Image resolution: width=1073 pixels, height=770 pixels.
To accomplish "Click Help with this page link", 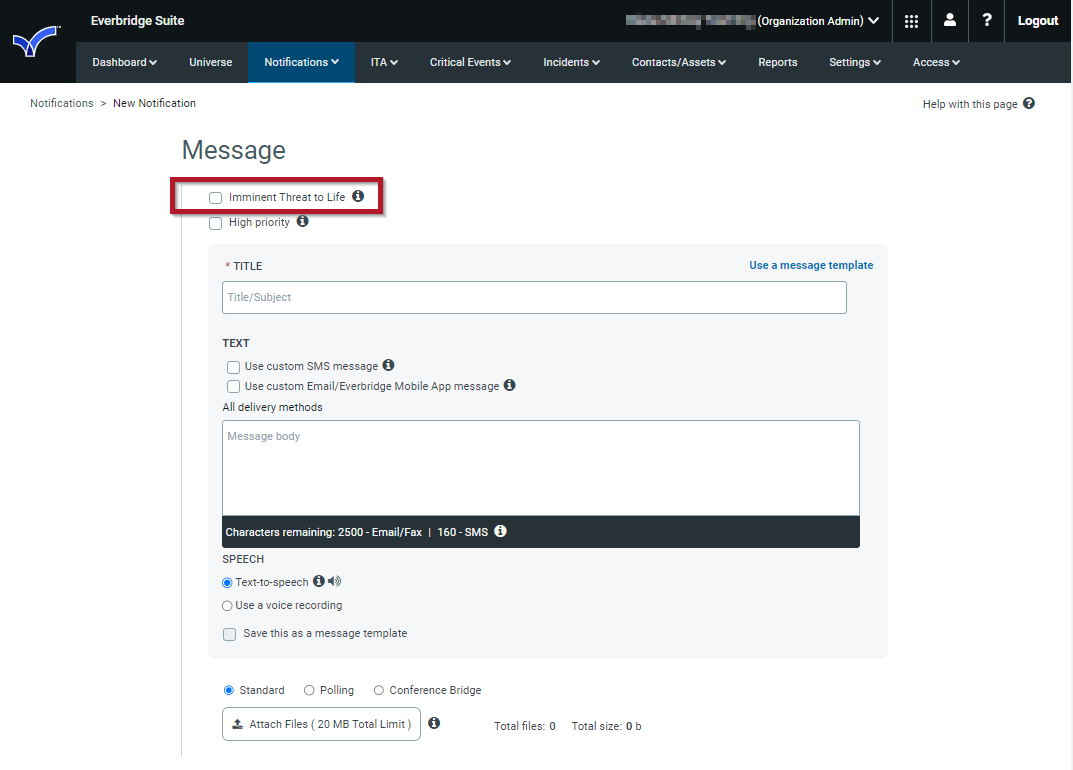I will [x=970, y=104].
